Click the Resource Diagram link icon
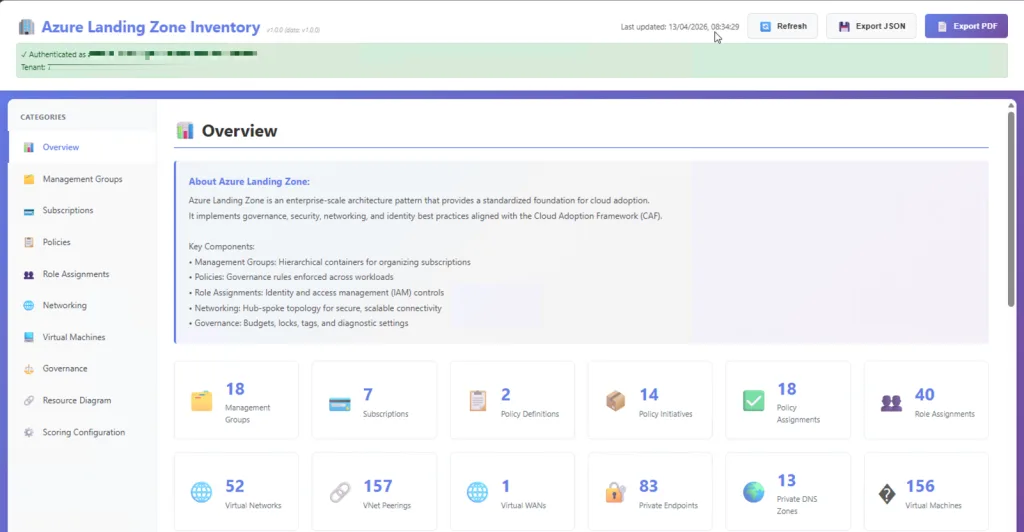Image resolution: width=1024 pixels, height=532 pixels. tap(29, 401)
